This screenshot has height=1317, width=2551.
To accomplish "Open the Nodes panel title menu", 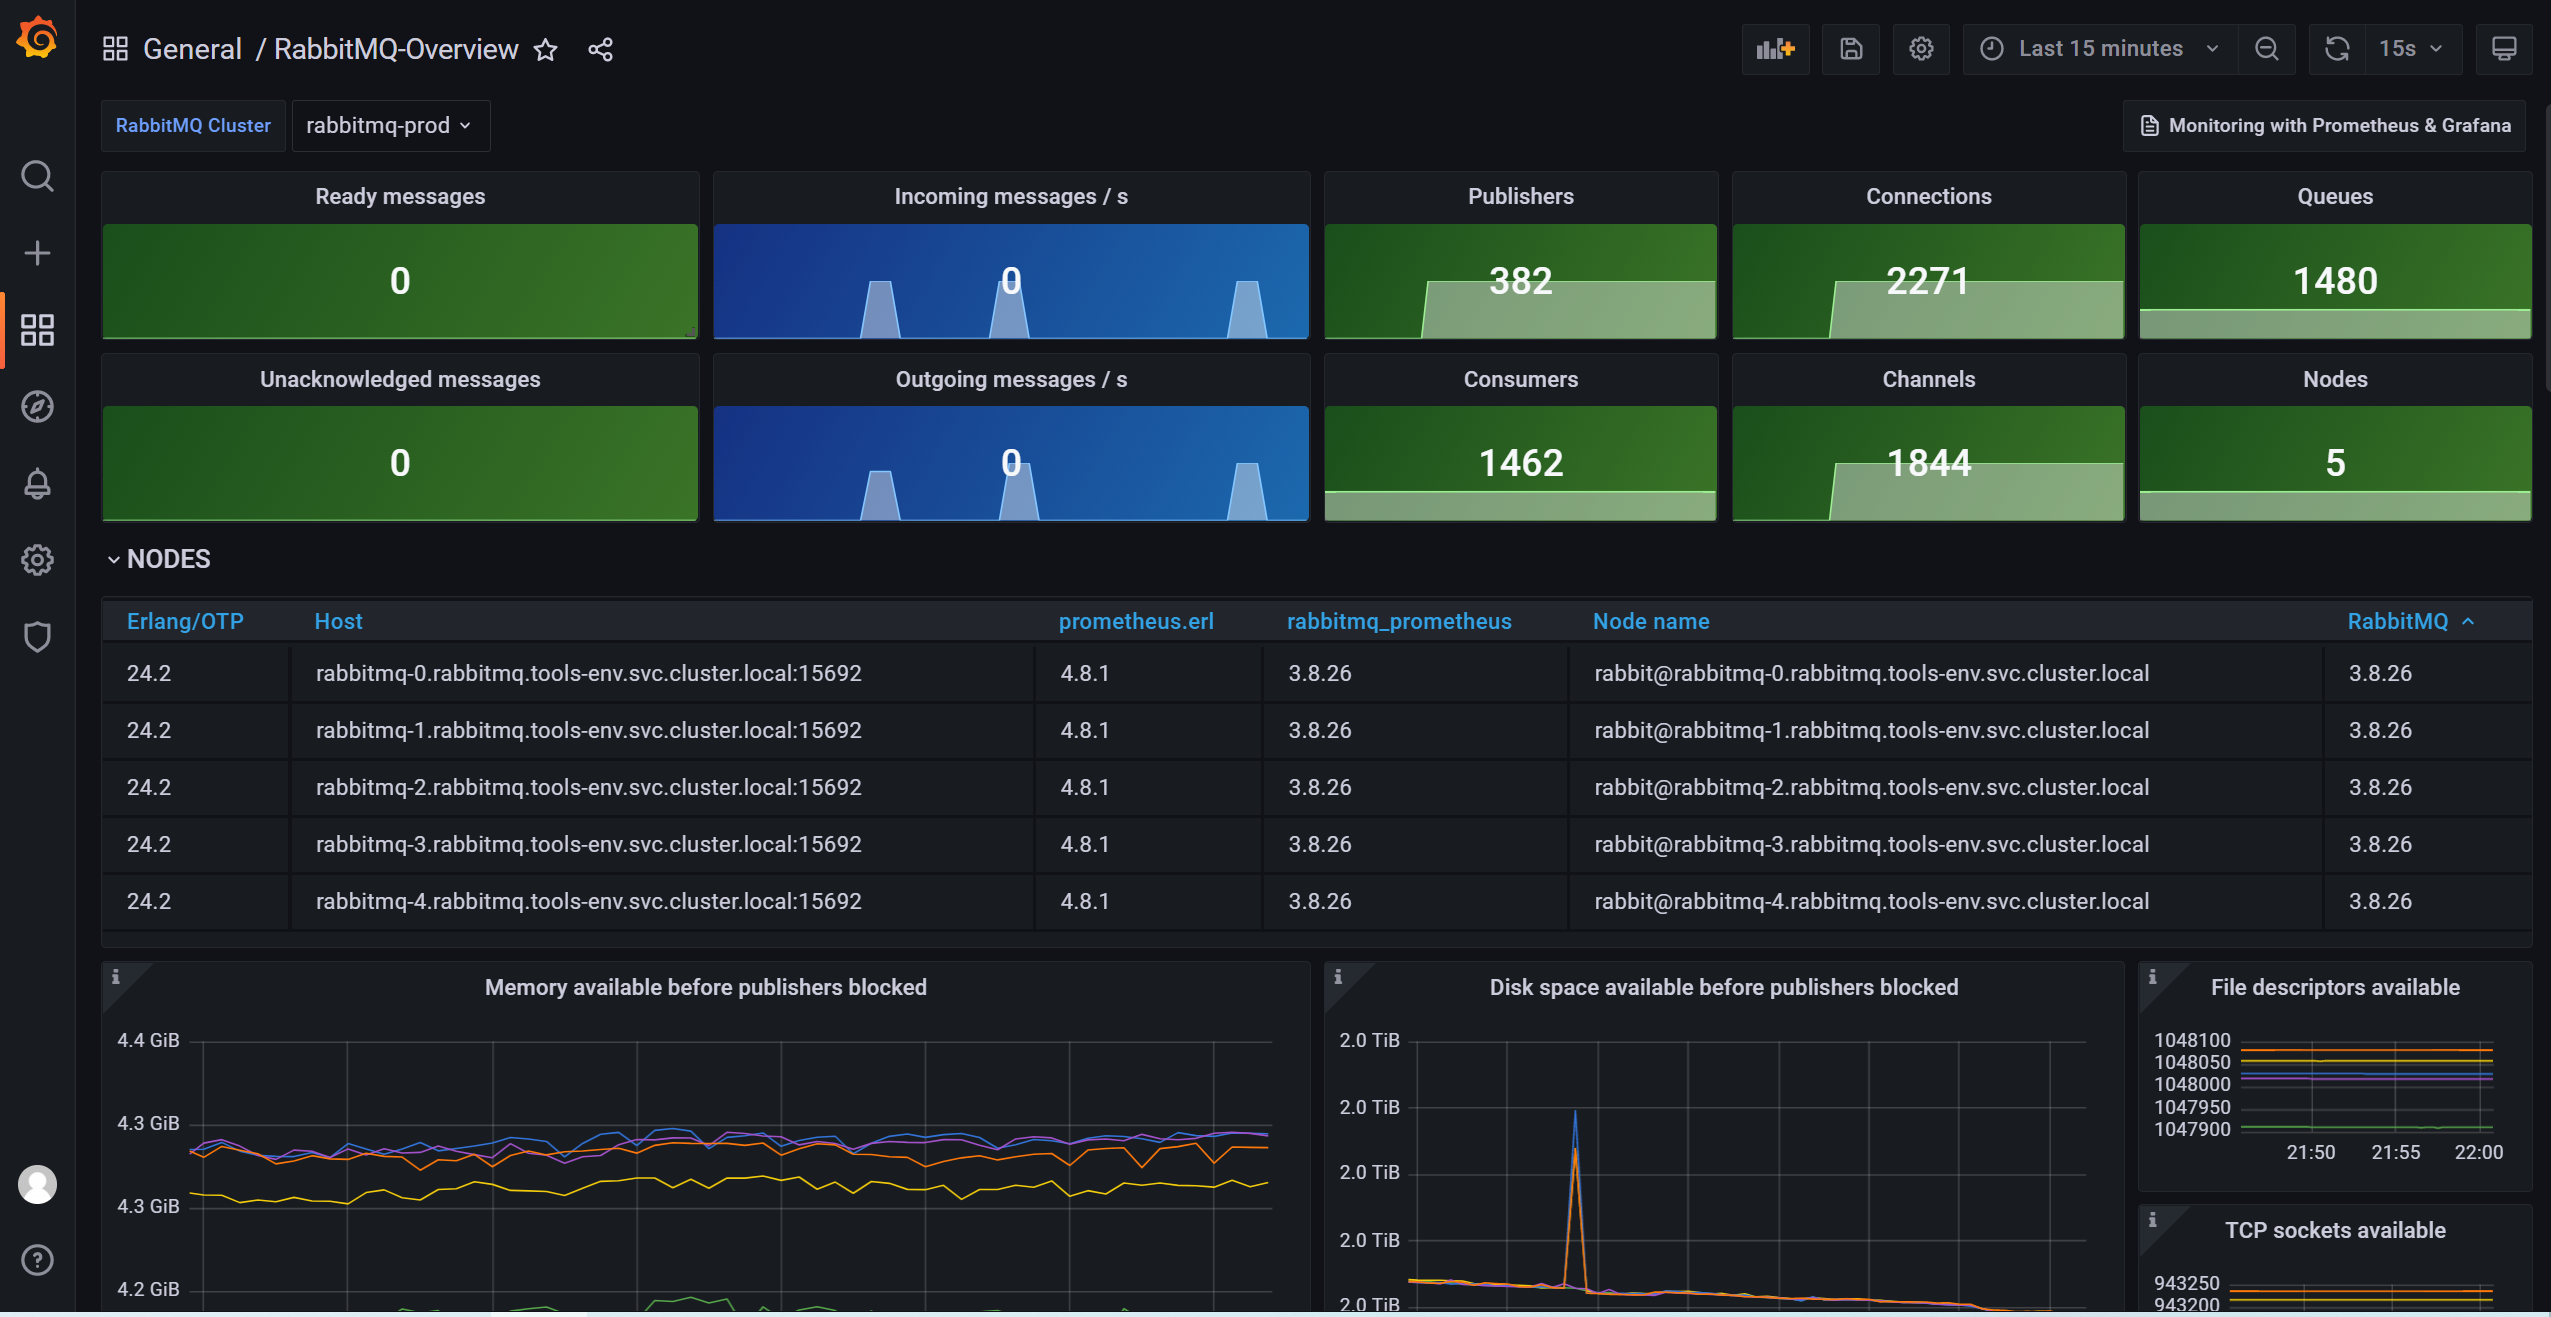I will [x=2335, y=379].
